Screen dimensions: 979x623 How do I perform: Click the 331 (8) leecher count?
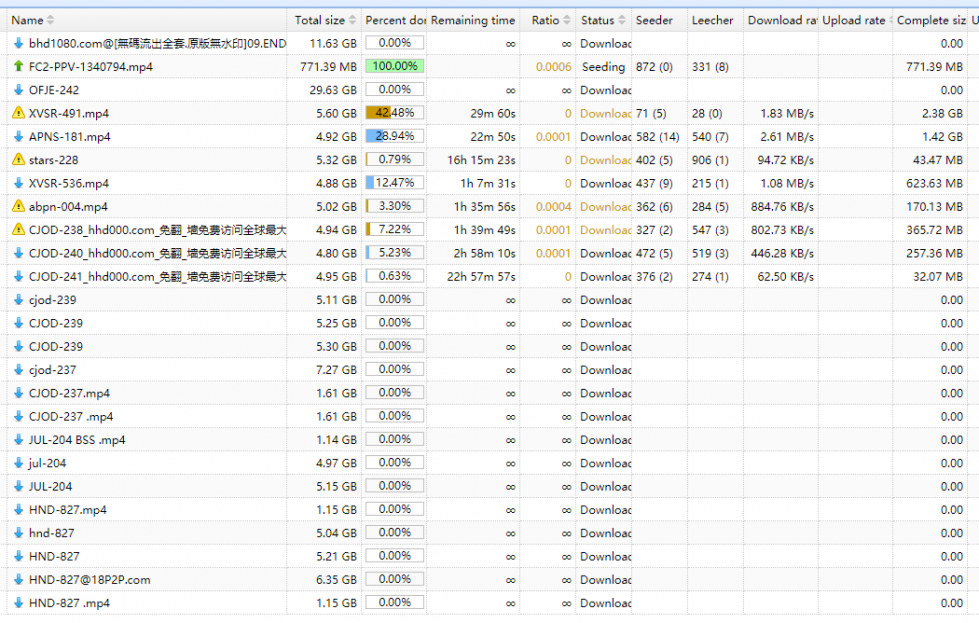(710, 67)
